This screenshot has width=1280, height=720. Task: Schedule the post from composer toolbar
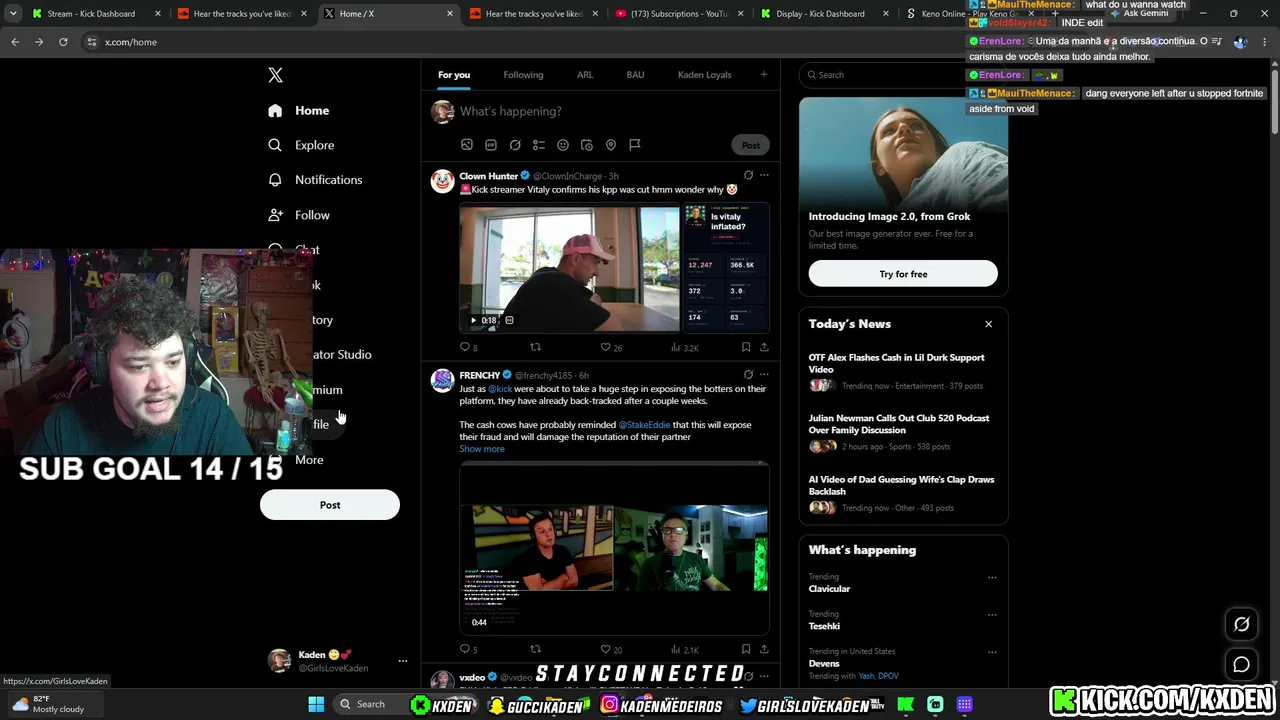[x=587, y=145]
